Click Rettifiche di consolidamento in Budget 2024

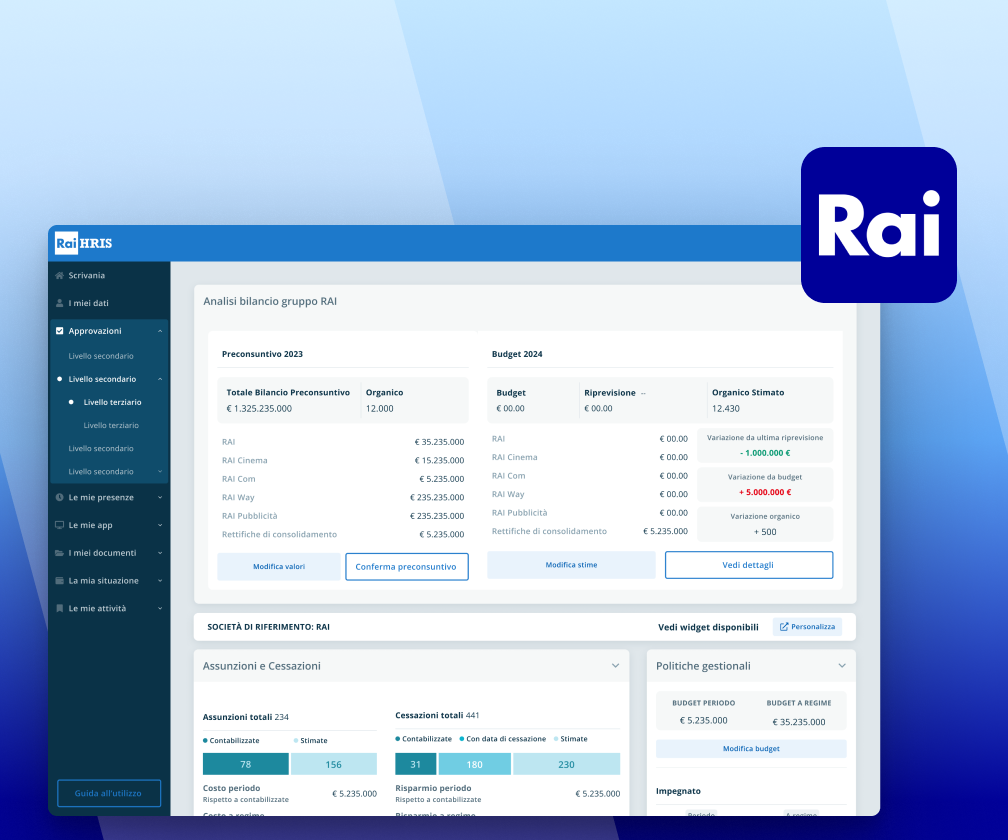pyautogui.click(x=549, y=532)
